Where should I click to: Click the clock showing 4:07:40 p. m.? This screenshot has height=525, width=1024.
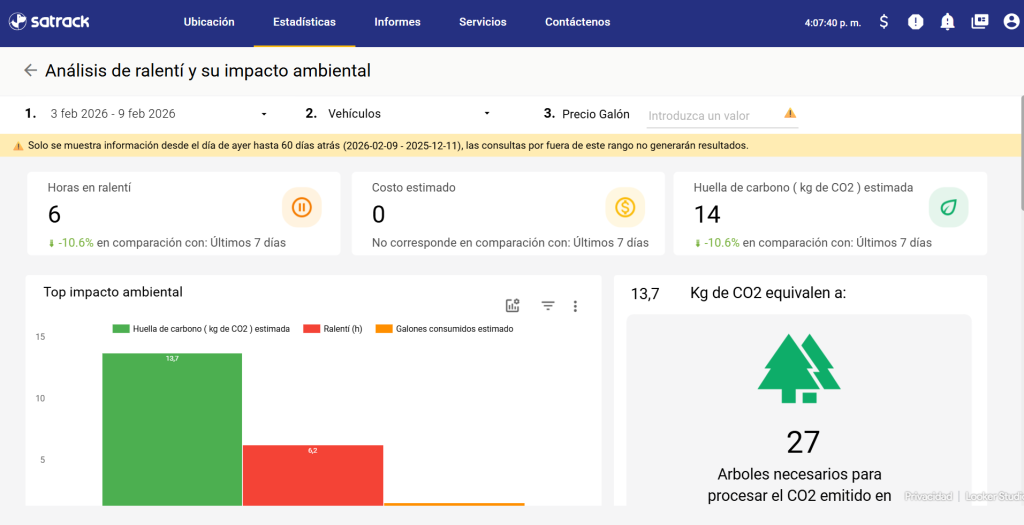(x=833, y=23)
